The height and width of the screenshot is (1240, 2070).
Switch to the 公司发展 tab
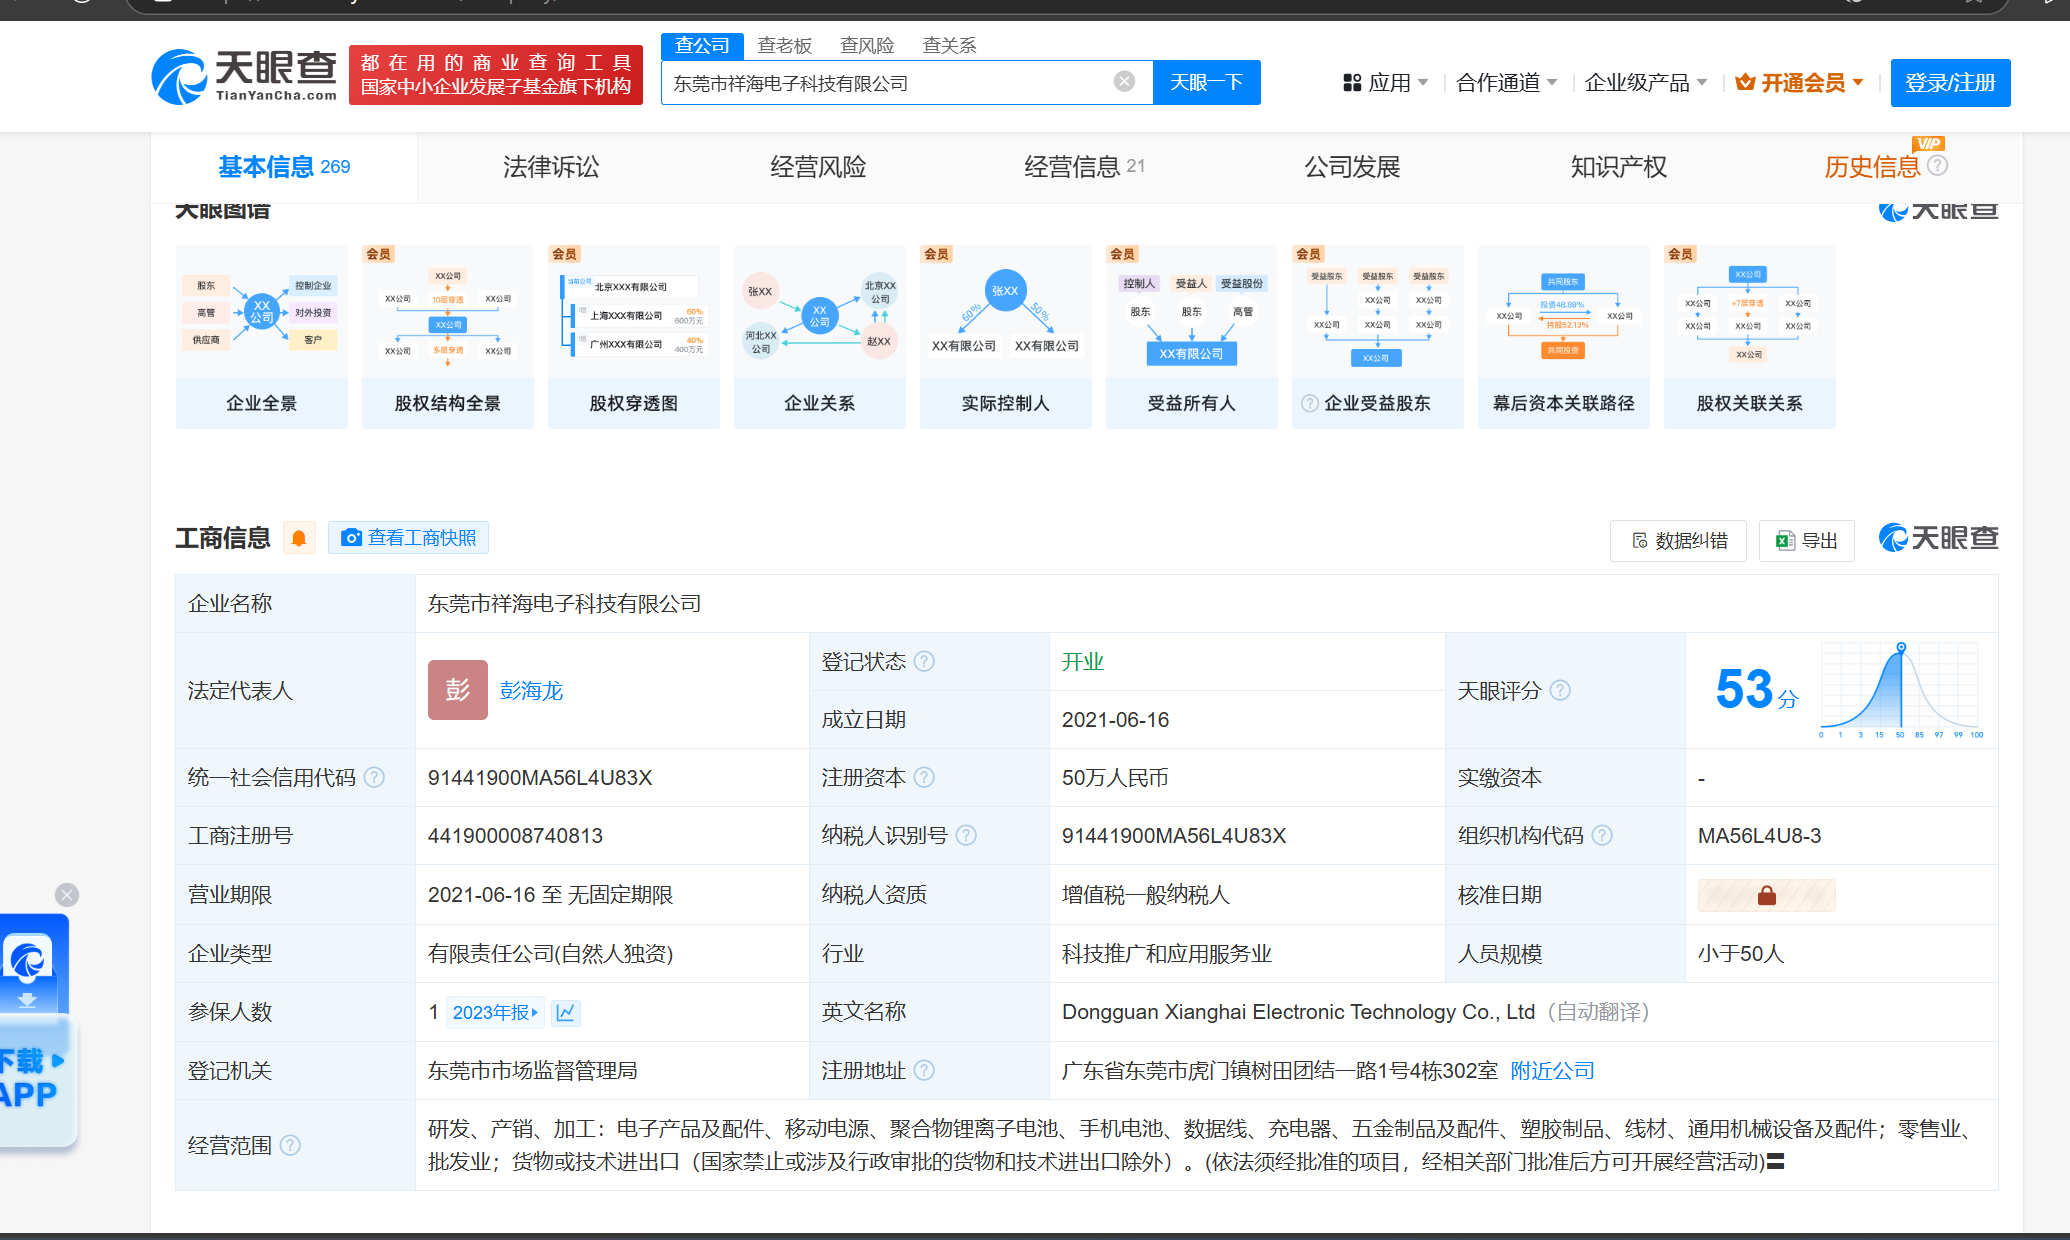pyautogui.click(x=1352, y=167)
